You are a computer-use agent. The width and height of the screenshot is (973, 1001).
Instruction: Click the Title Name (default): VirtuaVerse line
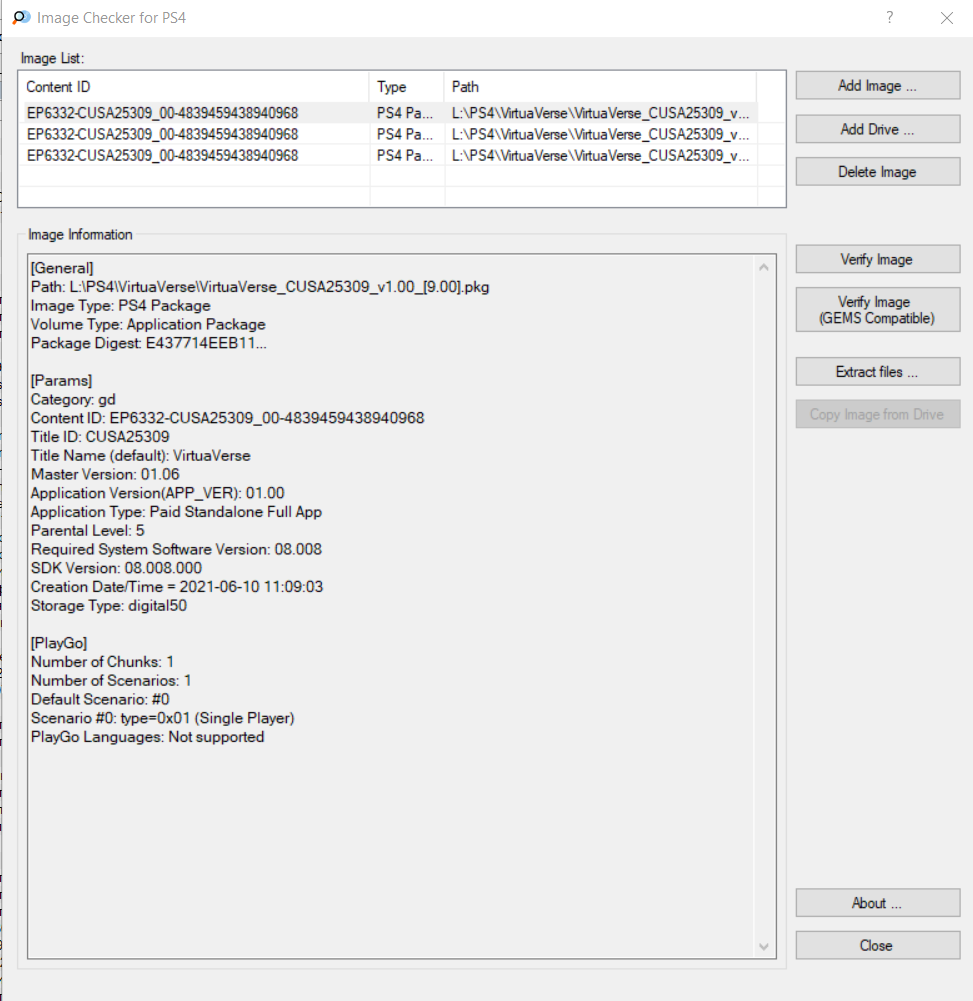coord(140,456)
